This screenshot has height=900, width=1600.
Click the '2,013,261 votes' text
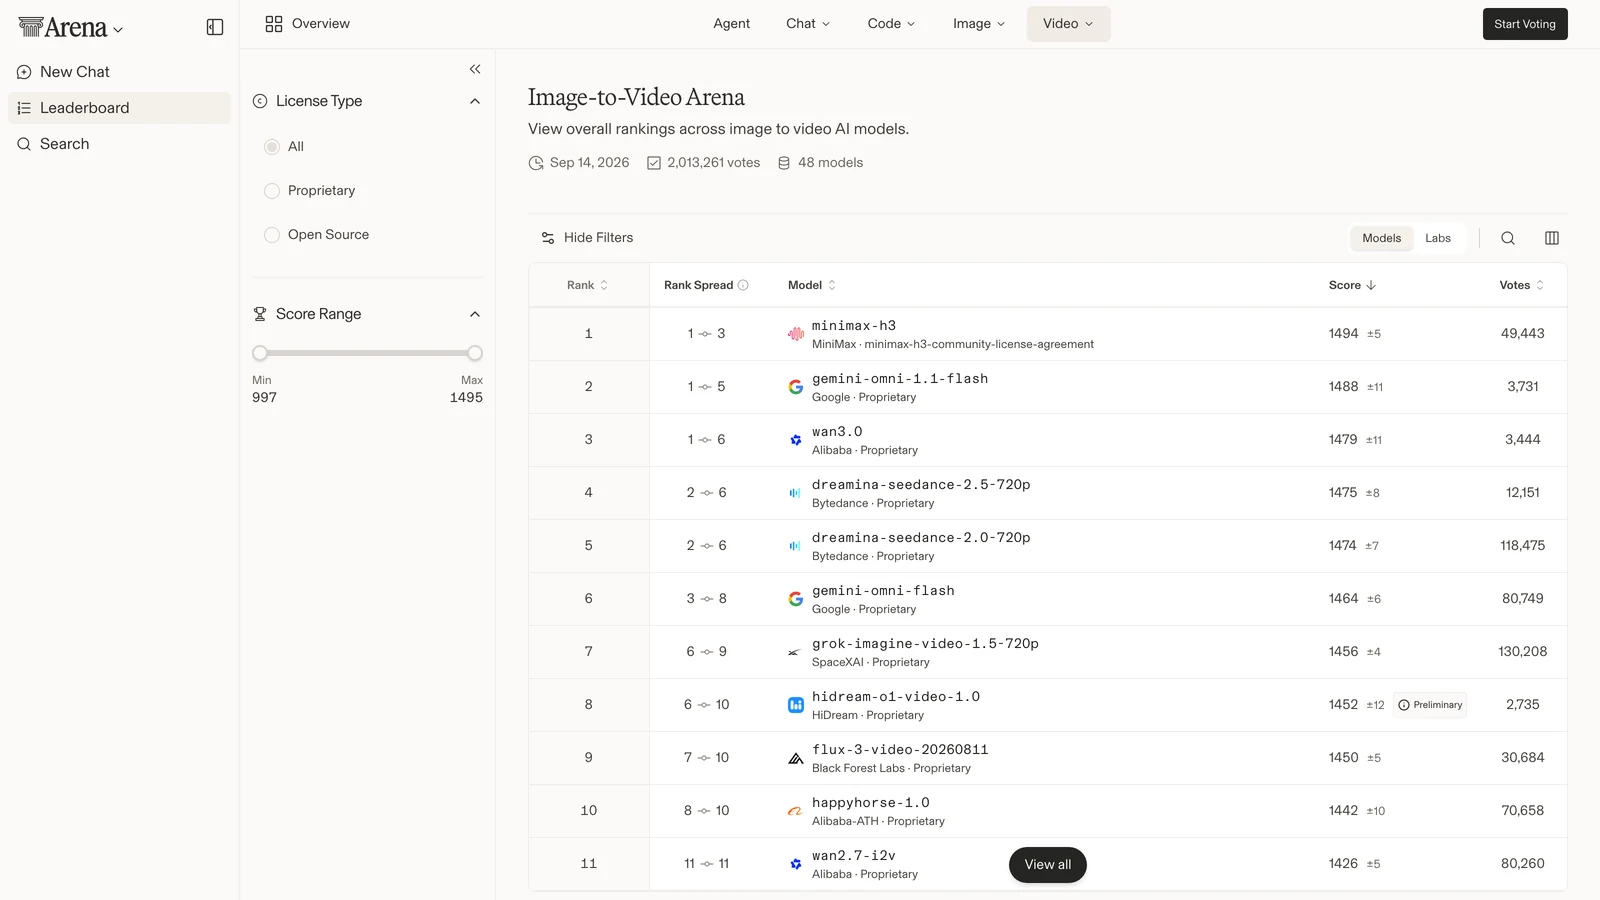tap(714, 163)
